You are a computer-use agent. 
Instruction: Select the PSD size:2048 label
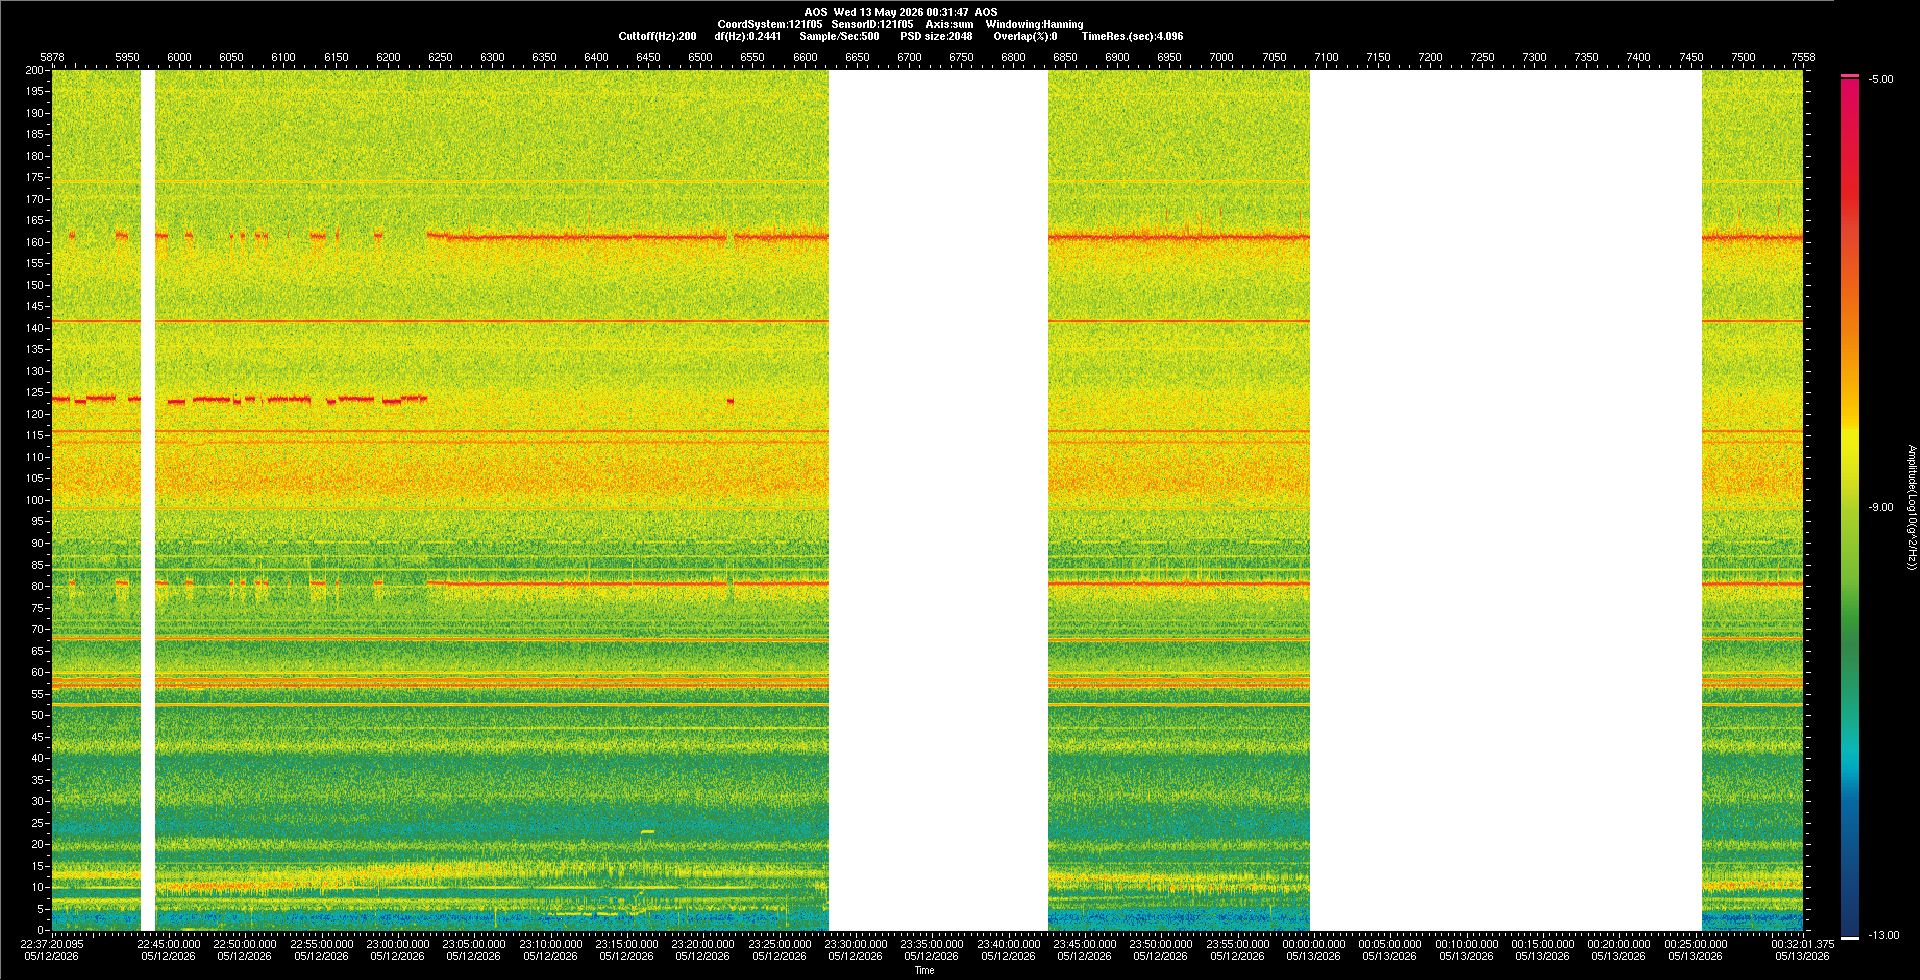coord(936,36)
